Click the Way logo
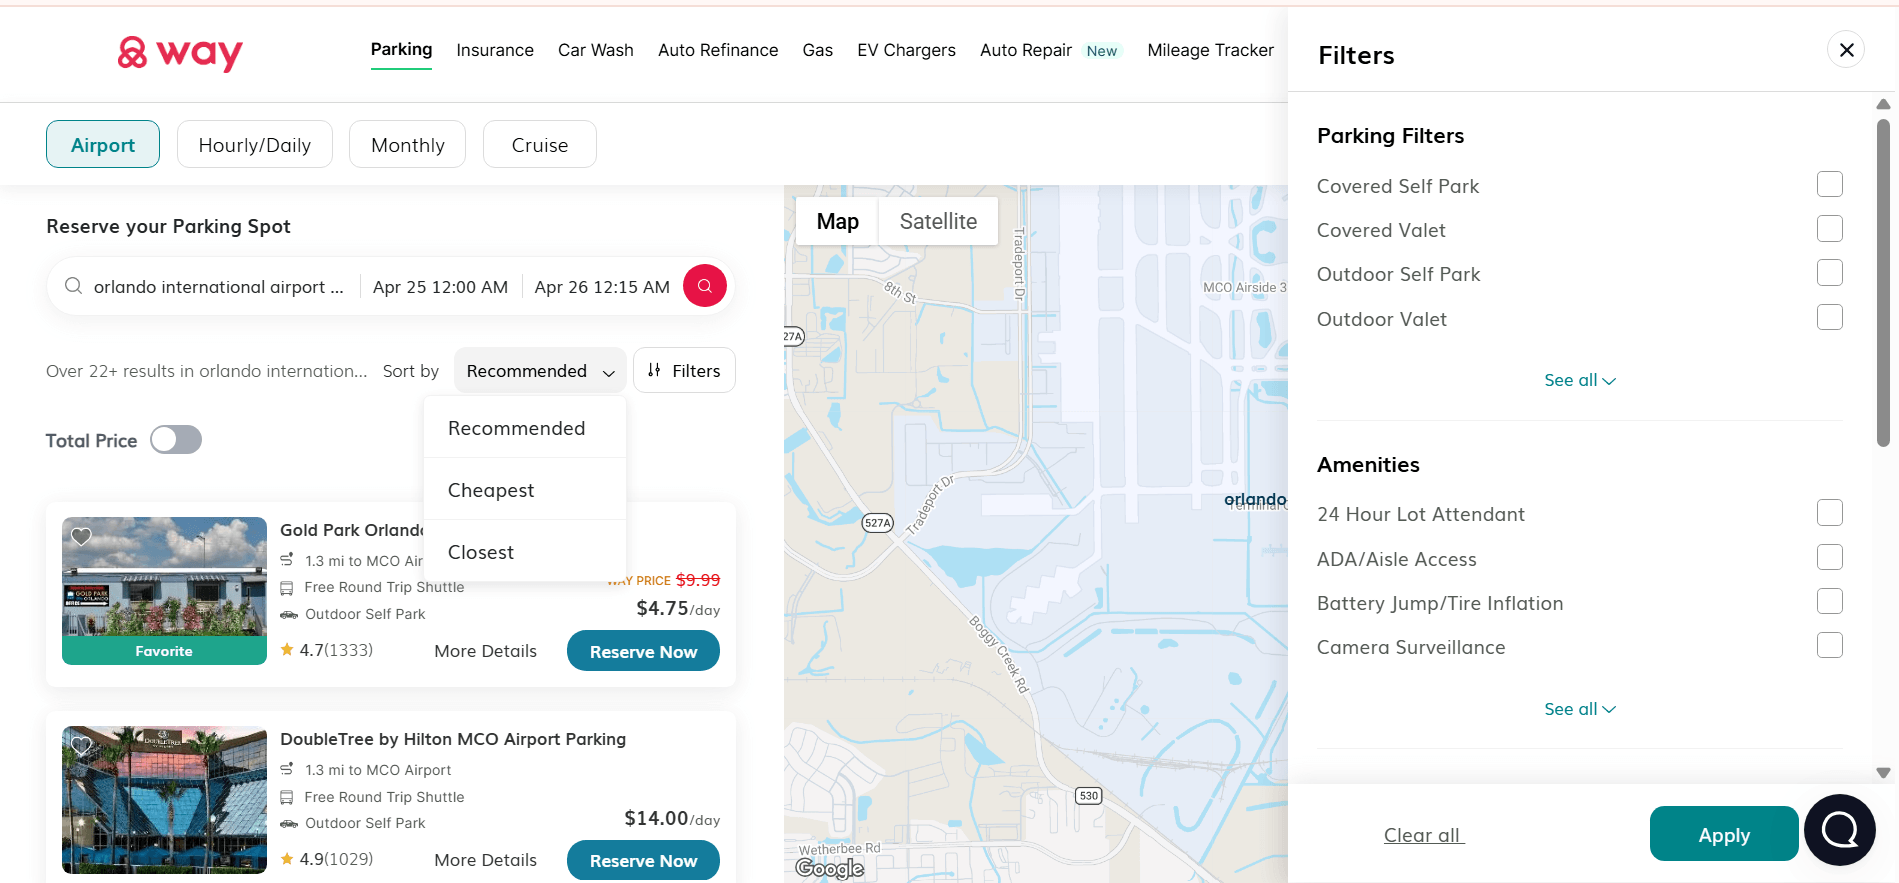Viewport: 1899px width, 883px height. point(180,53)
